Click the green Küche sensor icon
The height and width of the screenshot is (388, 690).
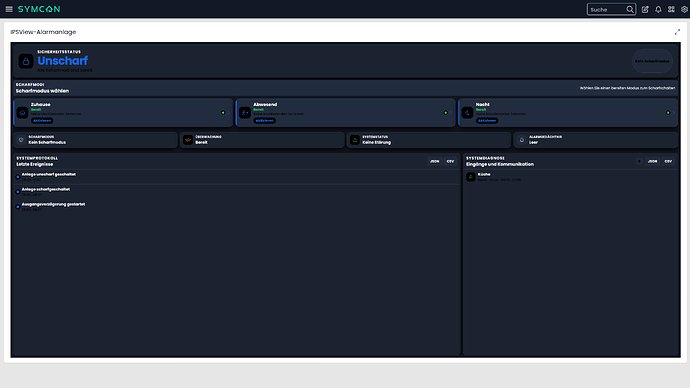(x=470, y=177)
